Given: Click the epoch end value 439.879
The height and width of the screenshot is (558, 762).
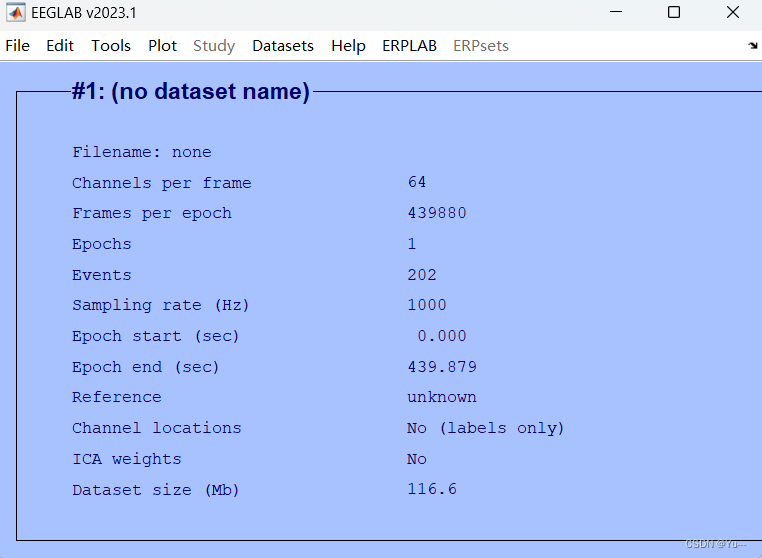Looking at the screenshot, I should click(442, 366).
